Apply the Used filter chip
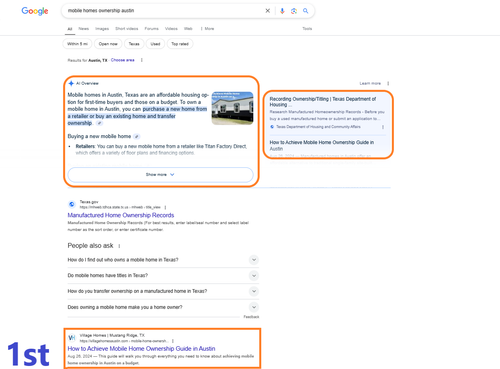Image resolution: width=500 pixels, height=369 pixels. [155, 44]
